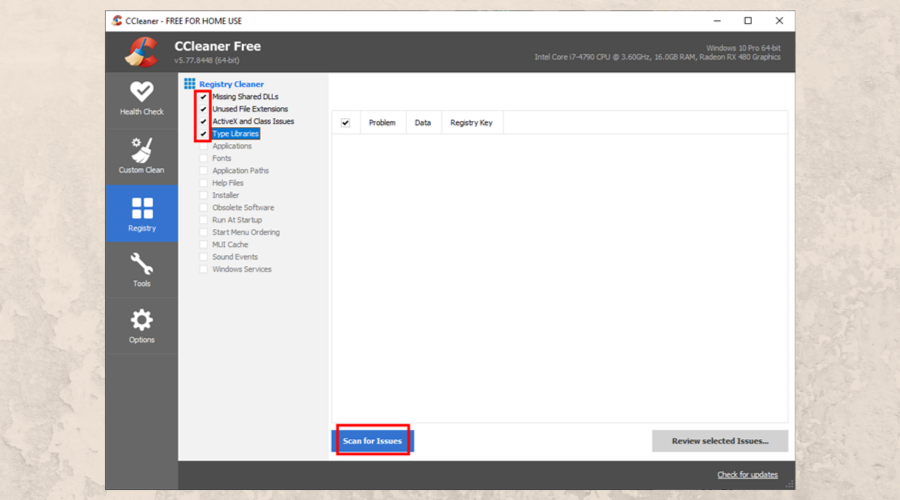Click CCleaner title bar app icon
Screen dimensions: 900x500
coord(117,20)
